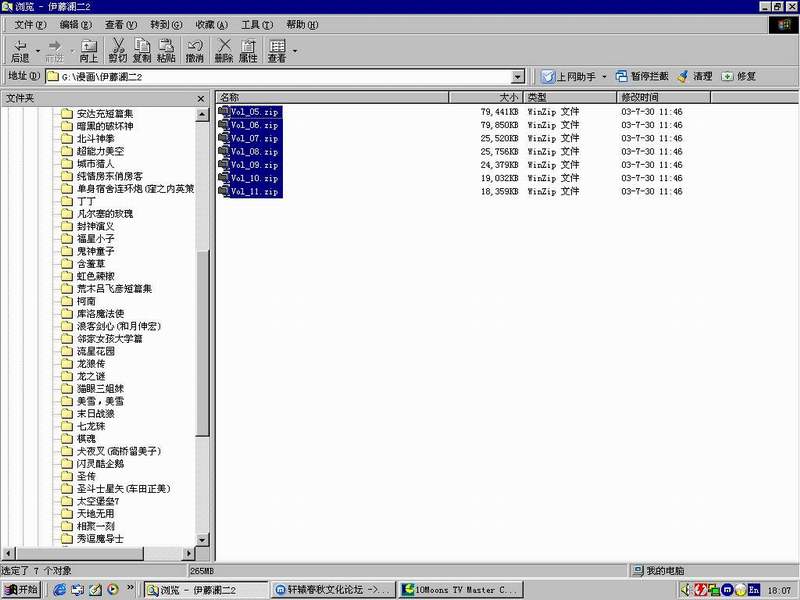Open the 编辑(E) menu

click(76, 24)
